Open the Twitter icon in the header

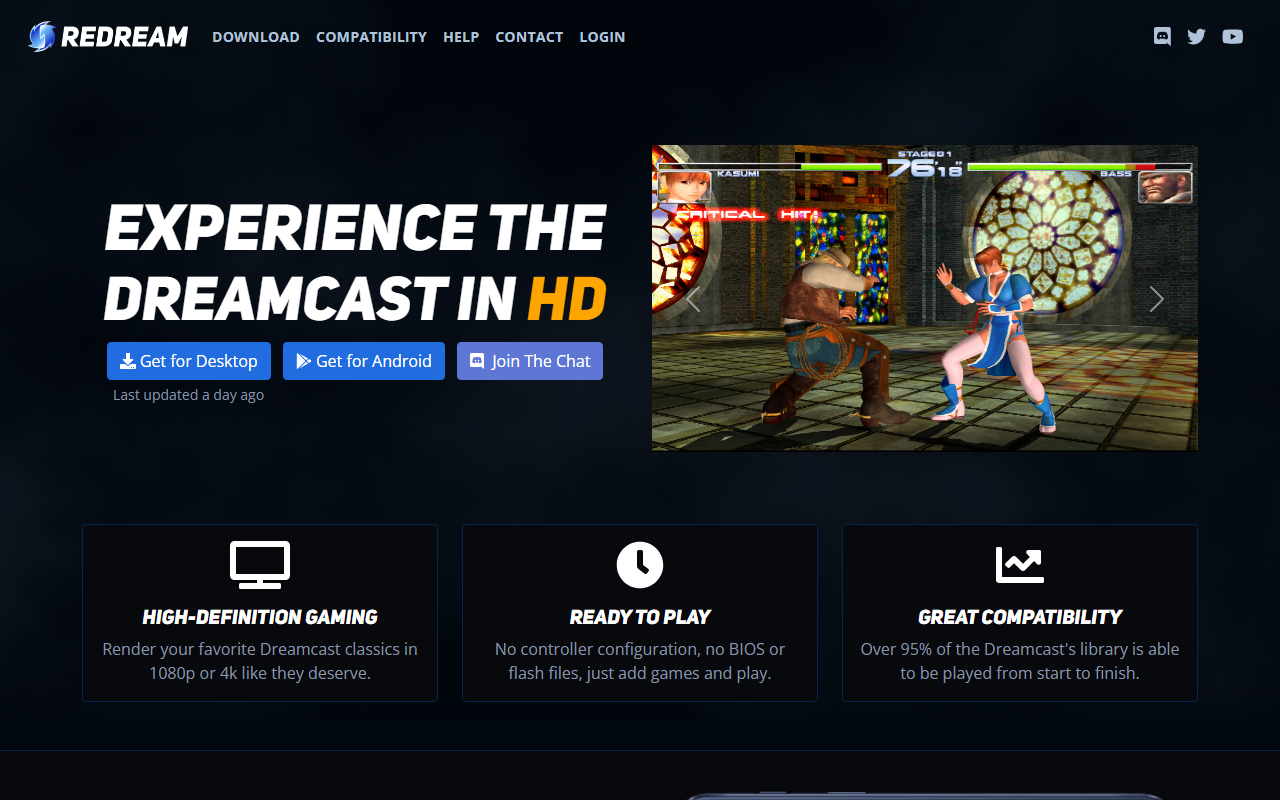click(1197, 37)
